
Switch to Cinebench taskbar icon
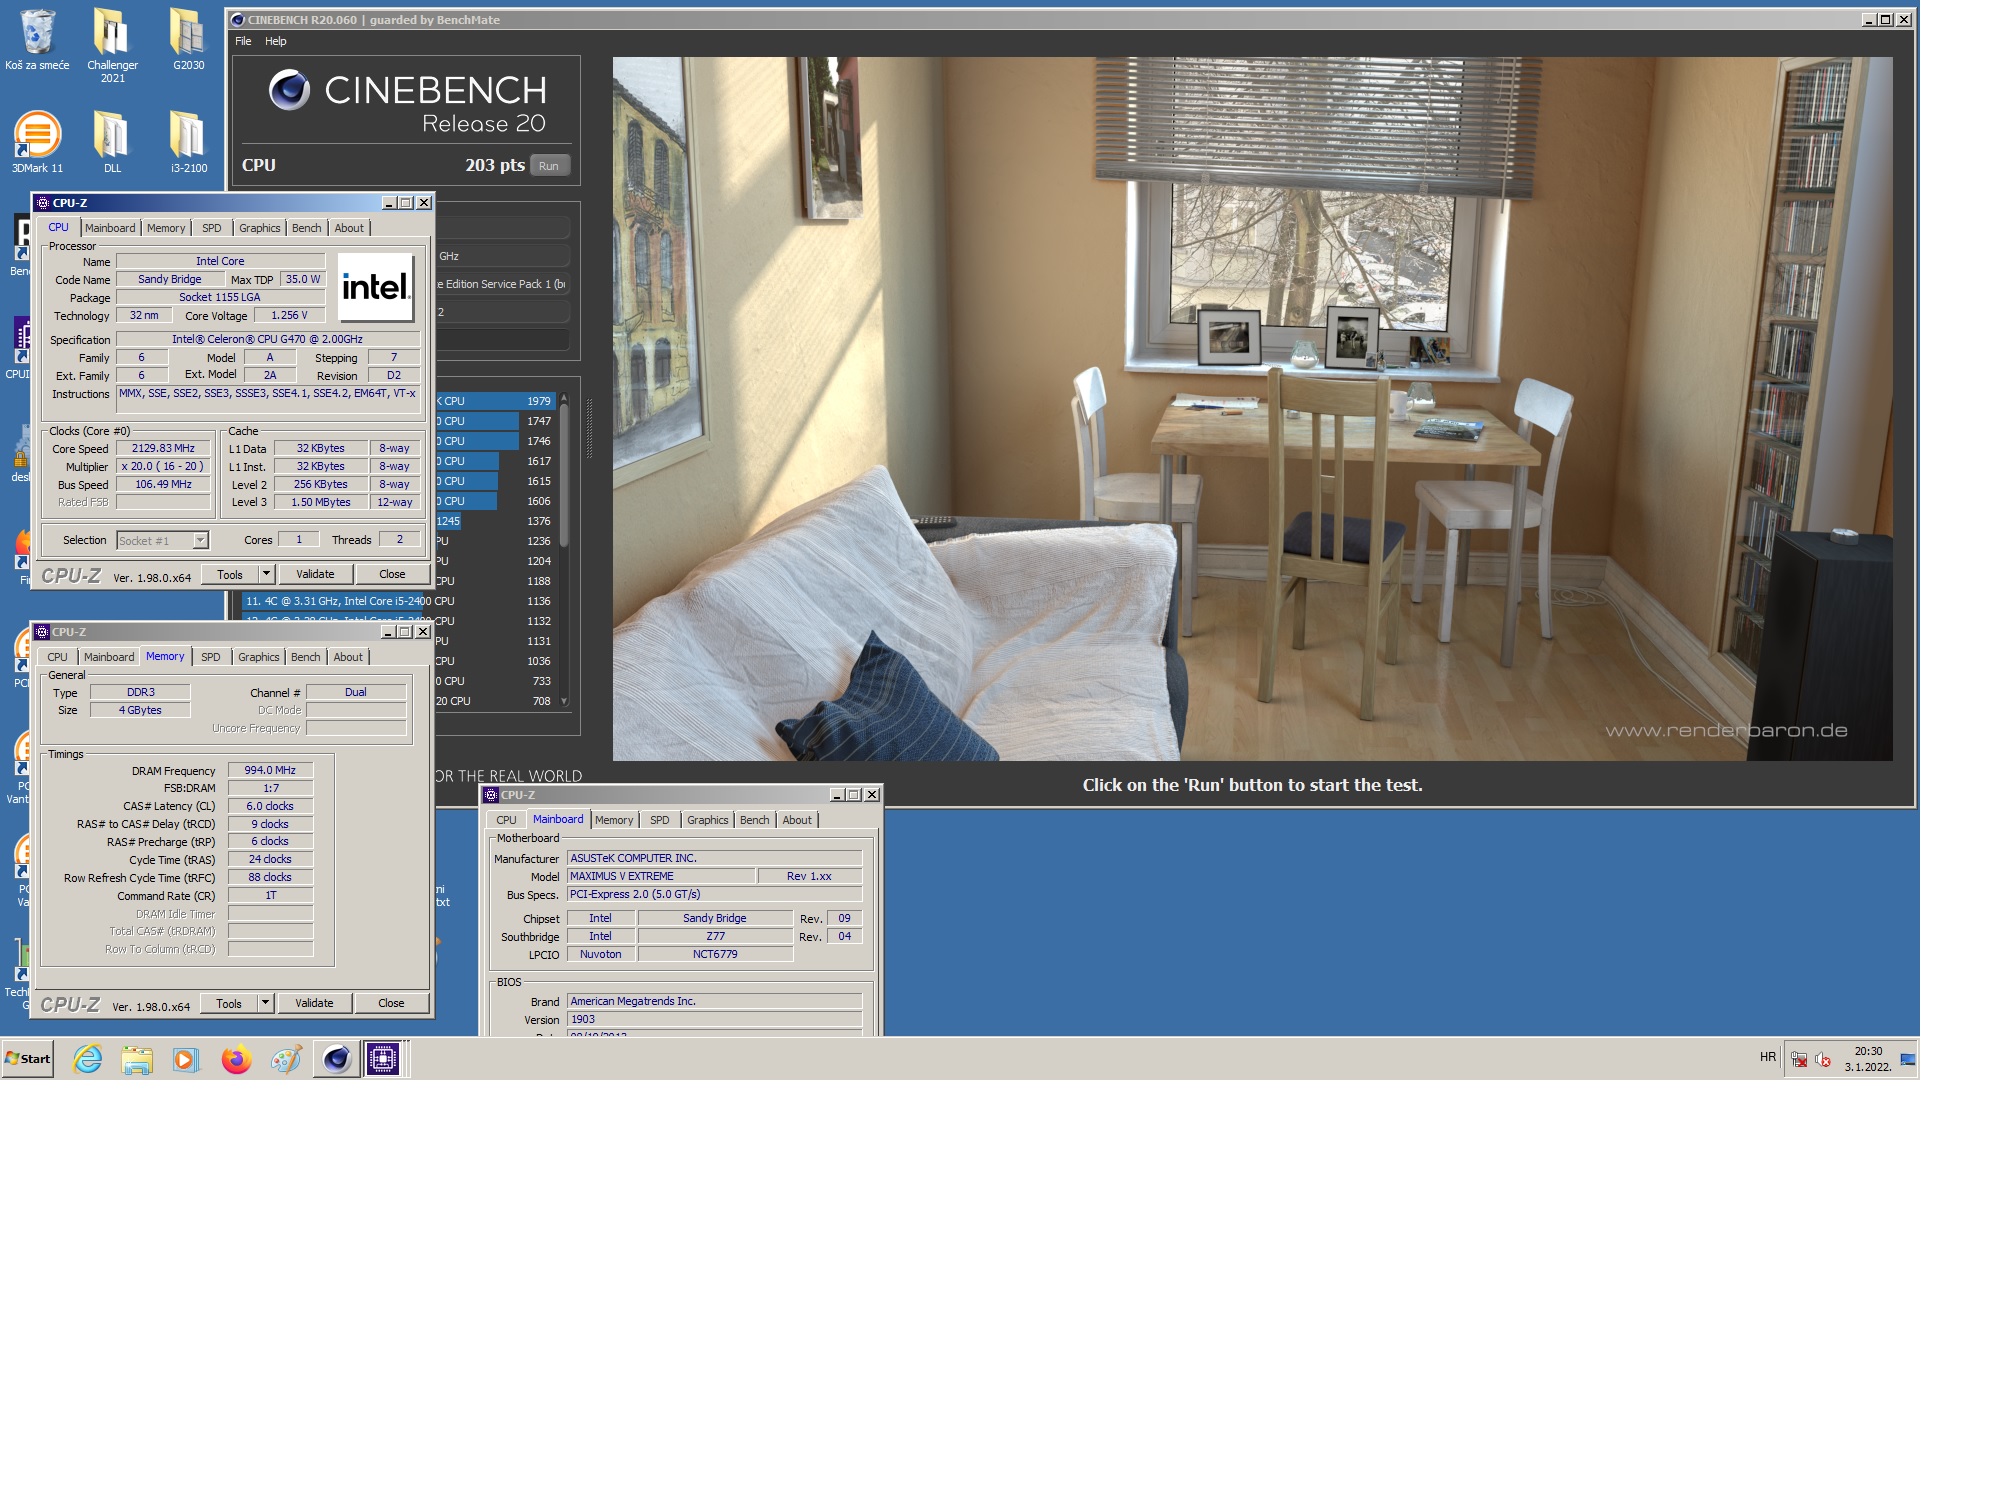coord(337,1059)
